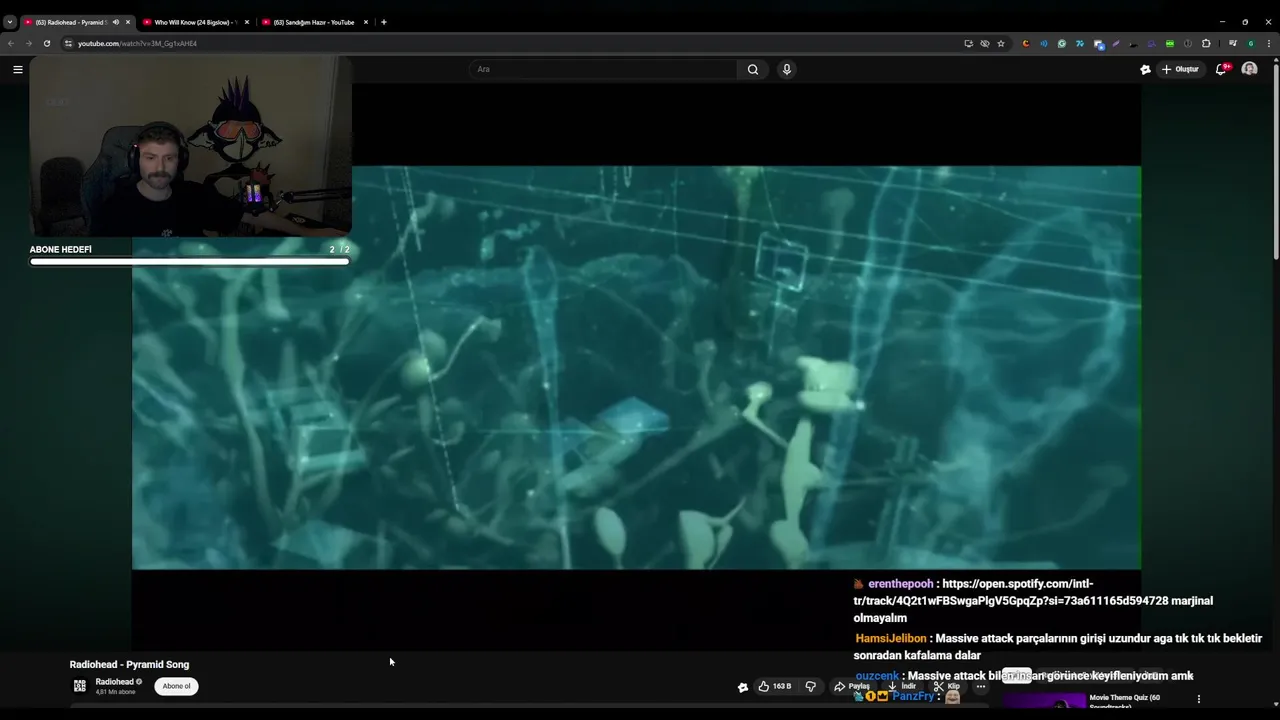Screen dimensions: 1280x720
Task: Click the Radiohead video player
Action: pos(636,367)
